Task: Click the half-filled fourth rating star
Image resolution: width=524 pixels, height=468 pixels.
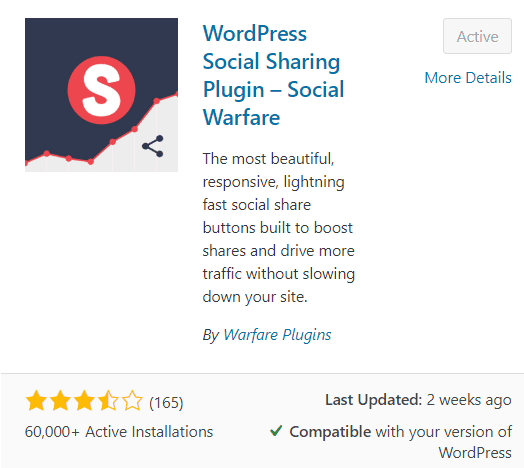Action: point(108,400)
